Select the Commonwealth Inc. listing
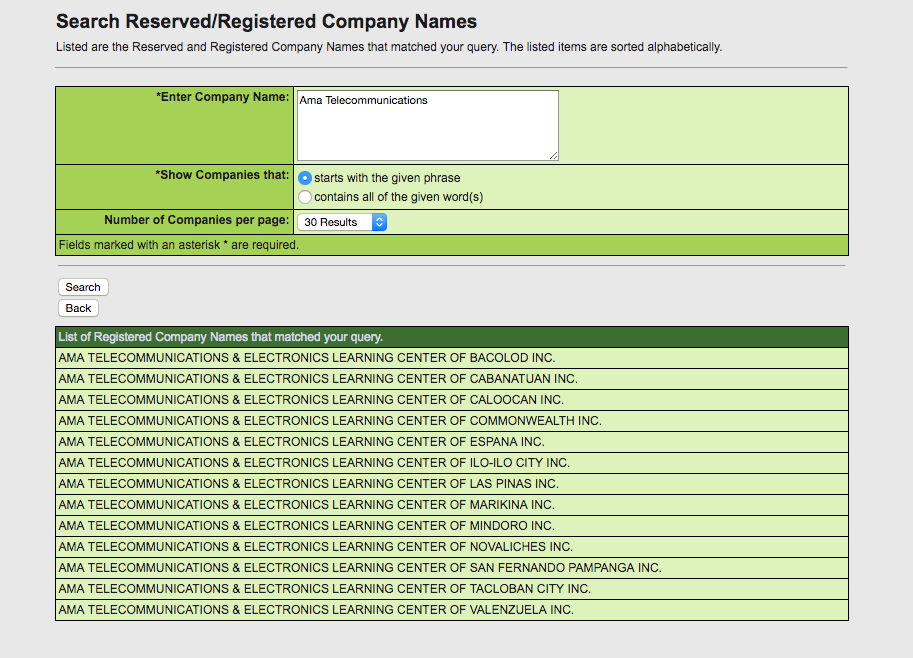This screenshot has height=658, width=913. 452,420
